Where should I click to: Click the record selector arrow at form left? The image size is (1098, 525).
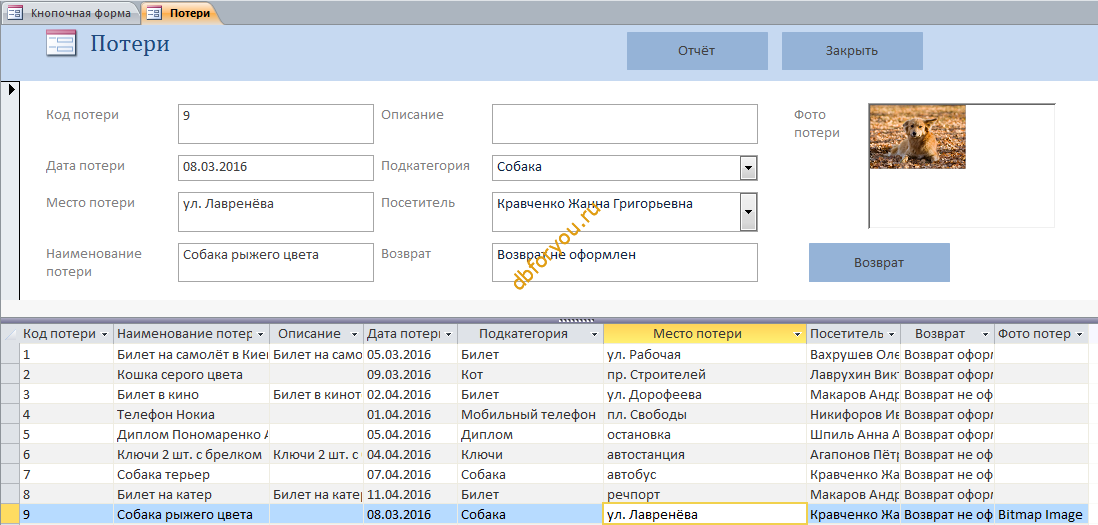(x=11, y=89)
